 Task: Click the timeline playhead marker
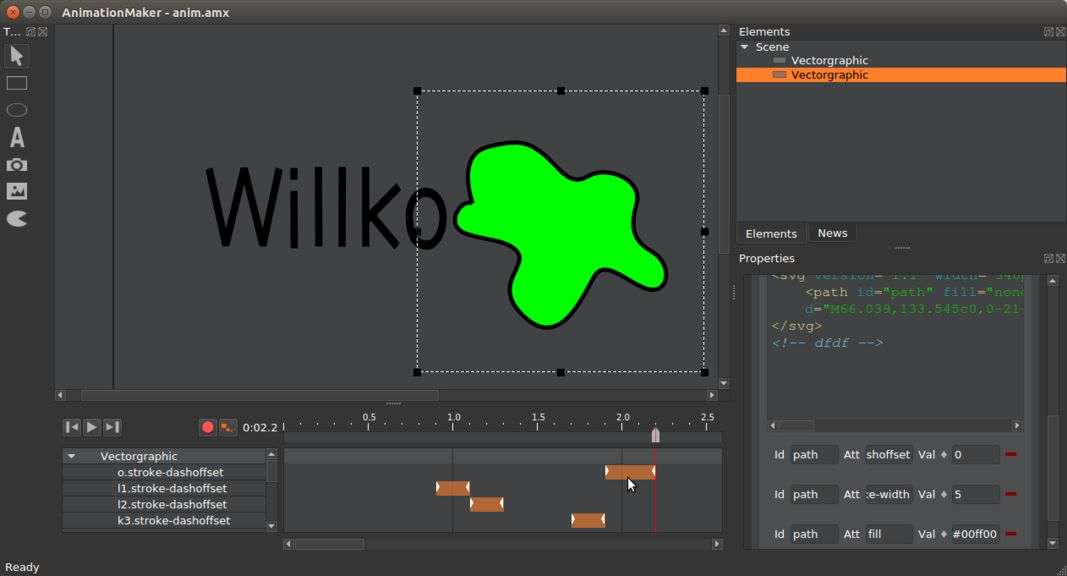tap(655, 435)
